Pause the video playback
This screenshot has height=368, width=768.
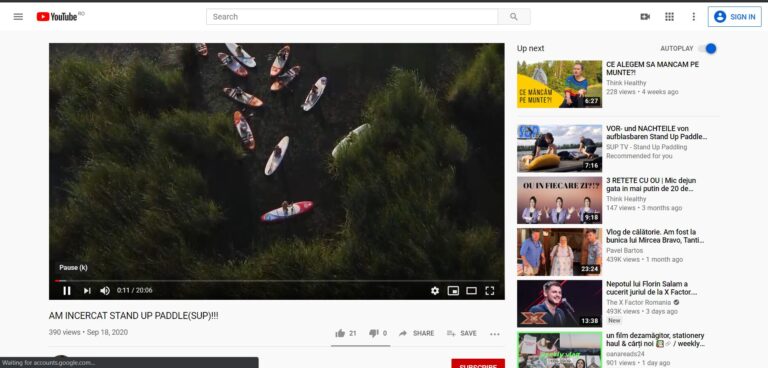[x=67, y=291]
